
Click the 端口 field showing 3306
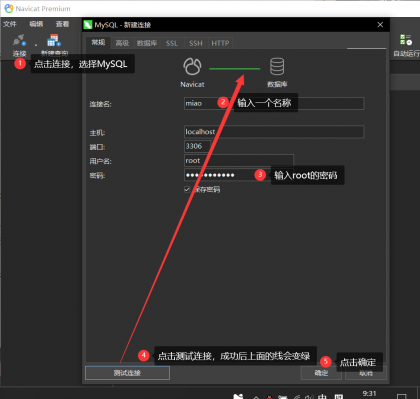[x=197, y=146]
